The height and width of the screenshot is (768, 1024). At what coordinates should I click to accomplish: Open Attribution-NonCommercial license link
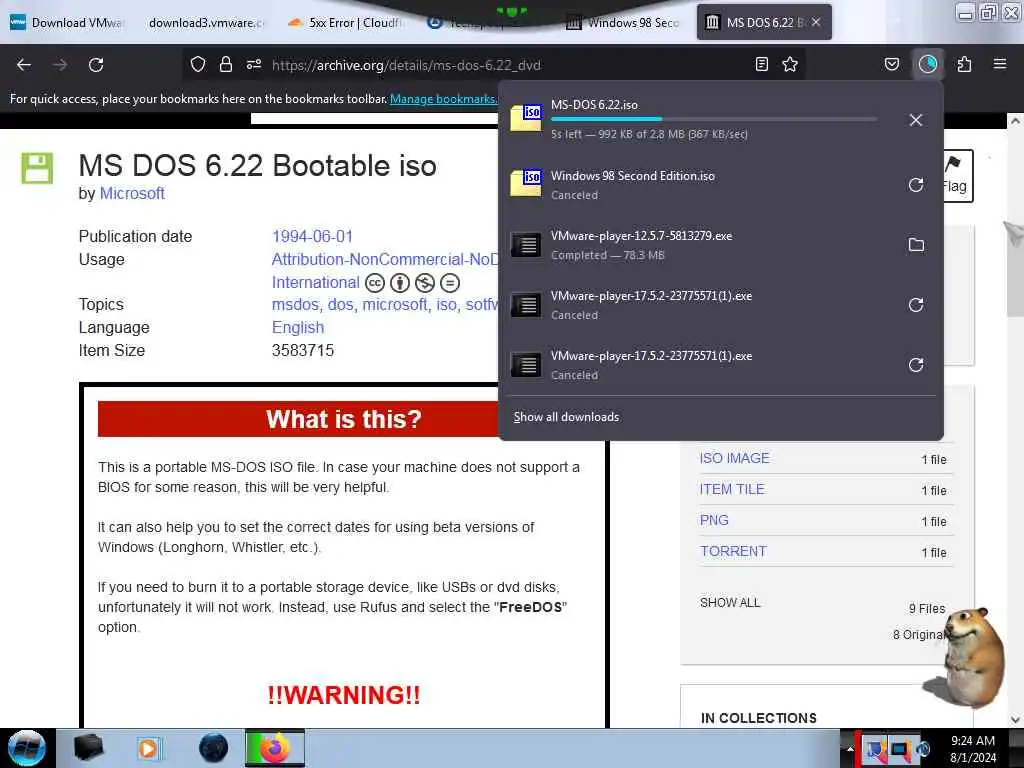(385, 259)
